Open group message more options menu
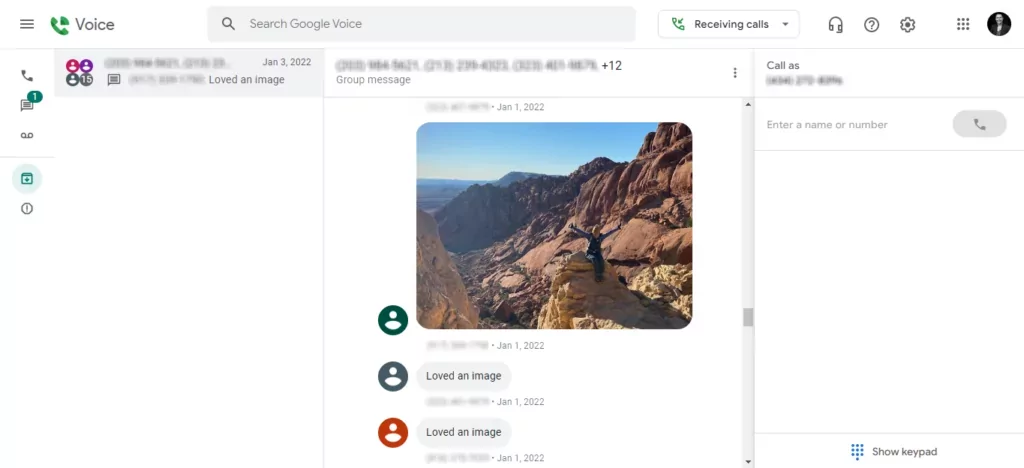The height and width of the screenshot is (468, 1024). 735,73
